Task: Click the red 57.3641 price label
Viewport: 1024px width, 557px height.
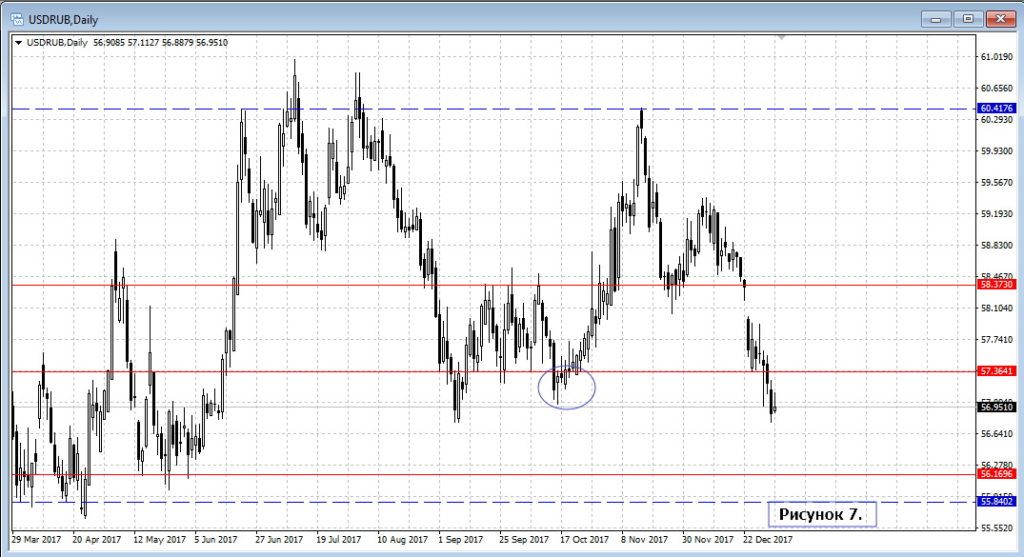Action: (997, 371)
